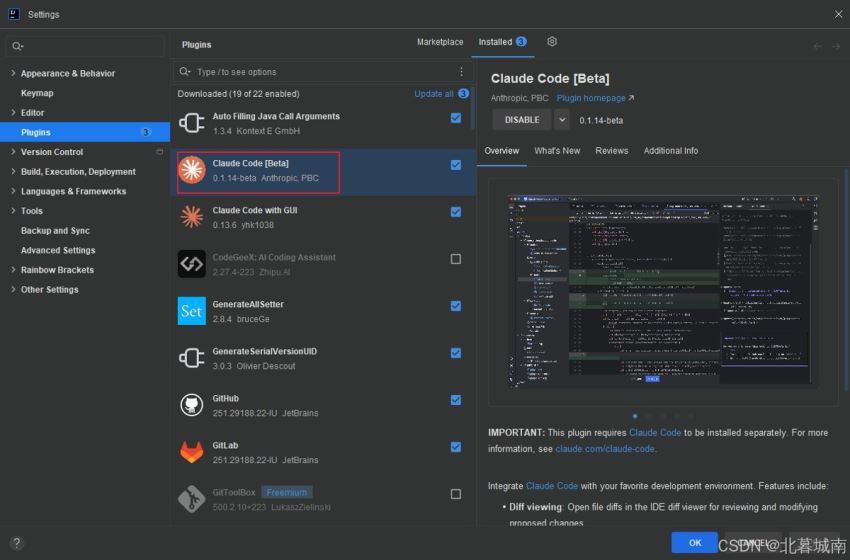Click the plugin search magnifier icon
850x560 pixels.
click(x=185, y=72)
